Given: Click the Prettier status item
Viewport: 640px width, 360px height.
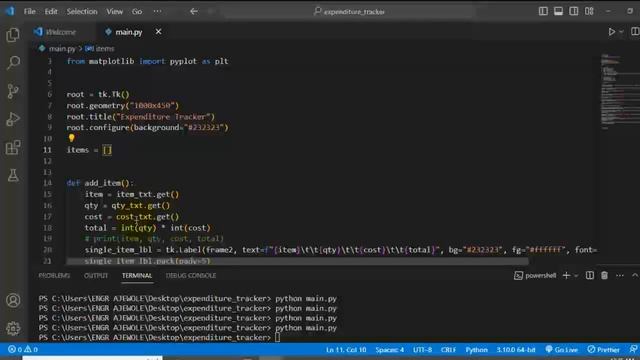Looking at the screenshot, I should tap(603, 349).
